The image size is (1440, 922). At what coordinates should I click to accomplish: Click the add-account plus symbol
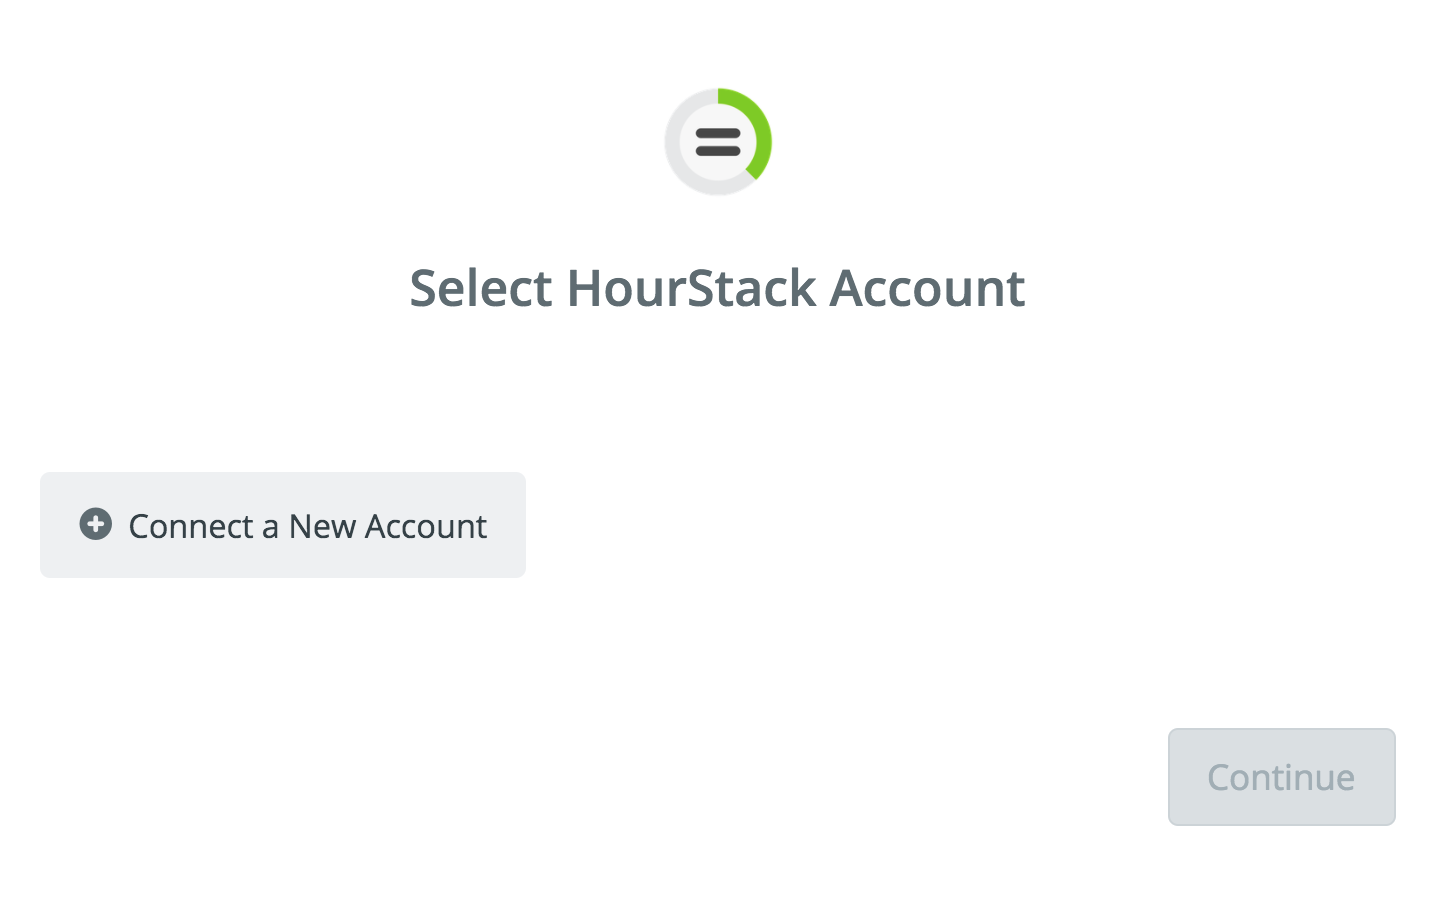[96, 524]
